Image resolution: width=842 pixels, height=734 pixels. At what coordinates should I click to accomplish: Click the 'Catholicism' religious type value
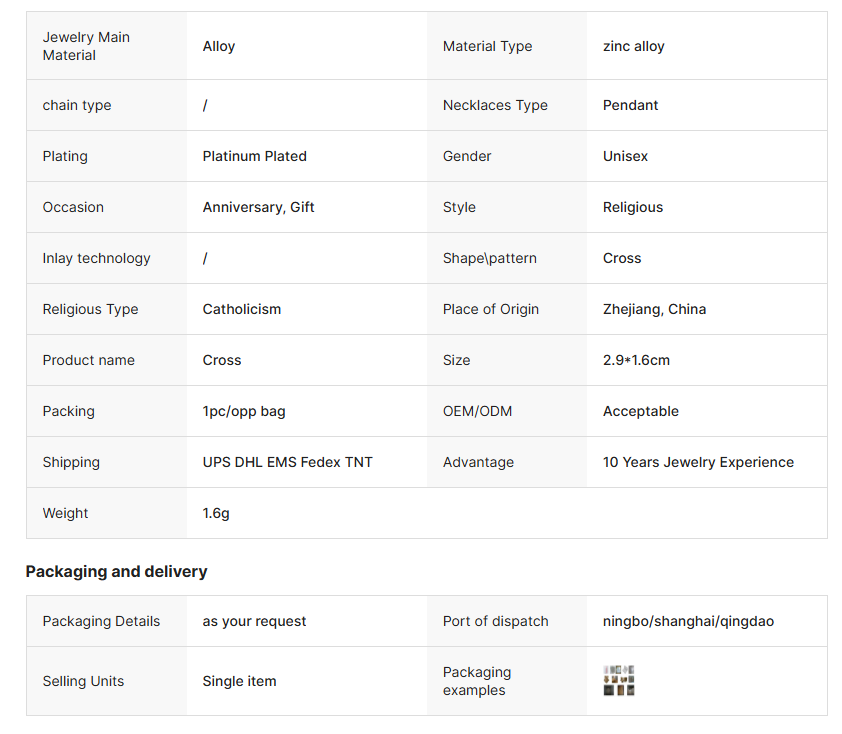(241, 309)
